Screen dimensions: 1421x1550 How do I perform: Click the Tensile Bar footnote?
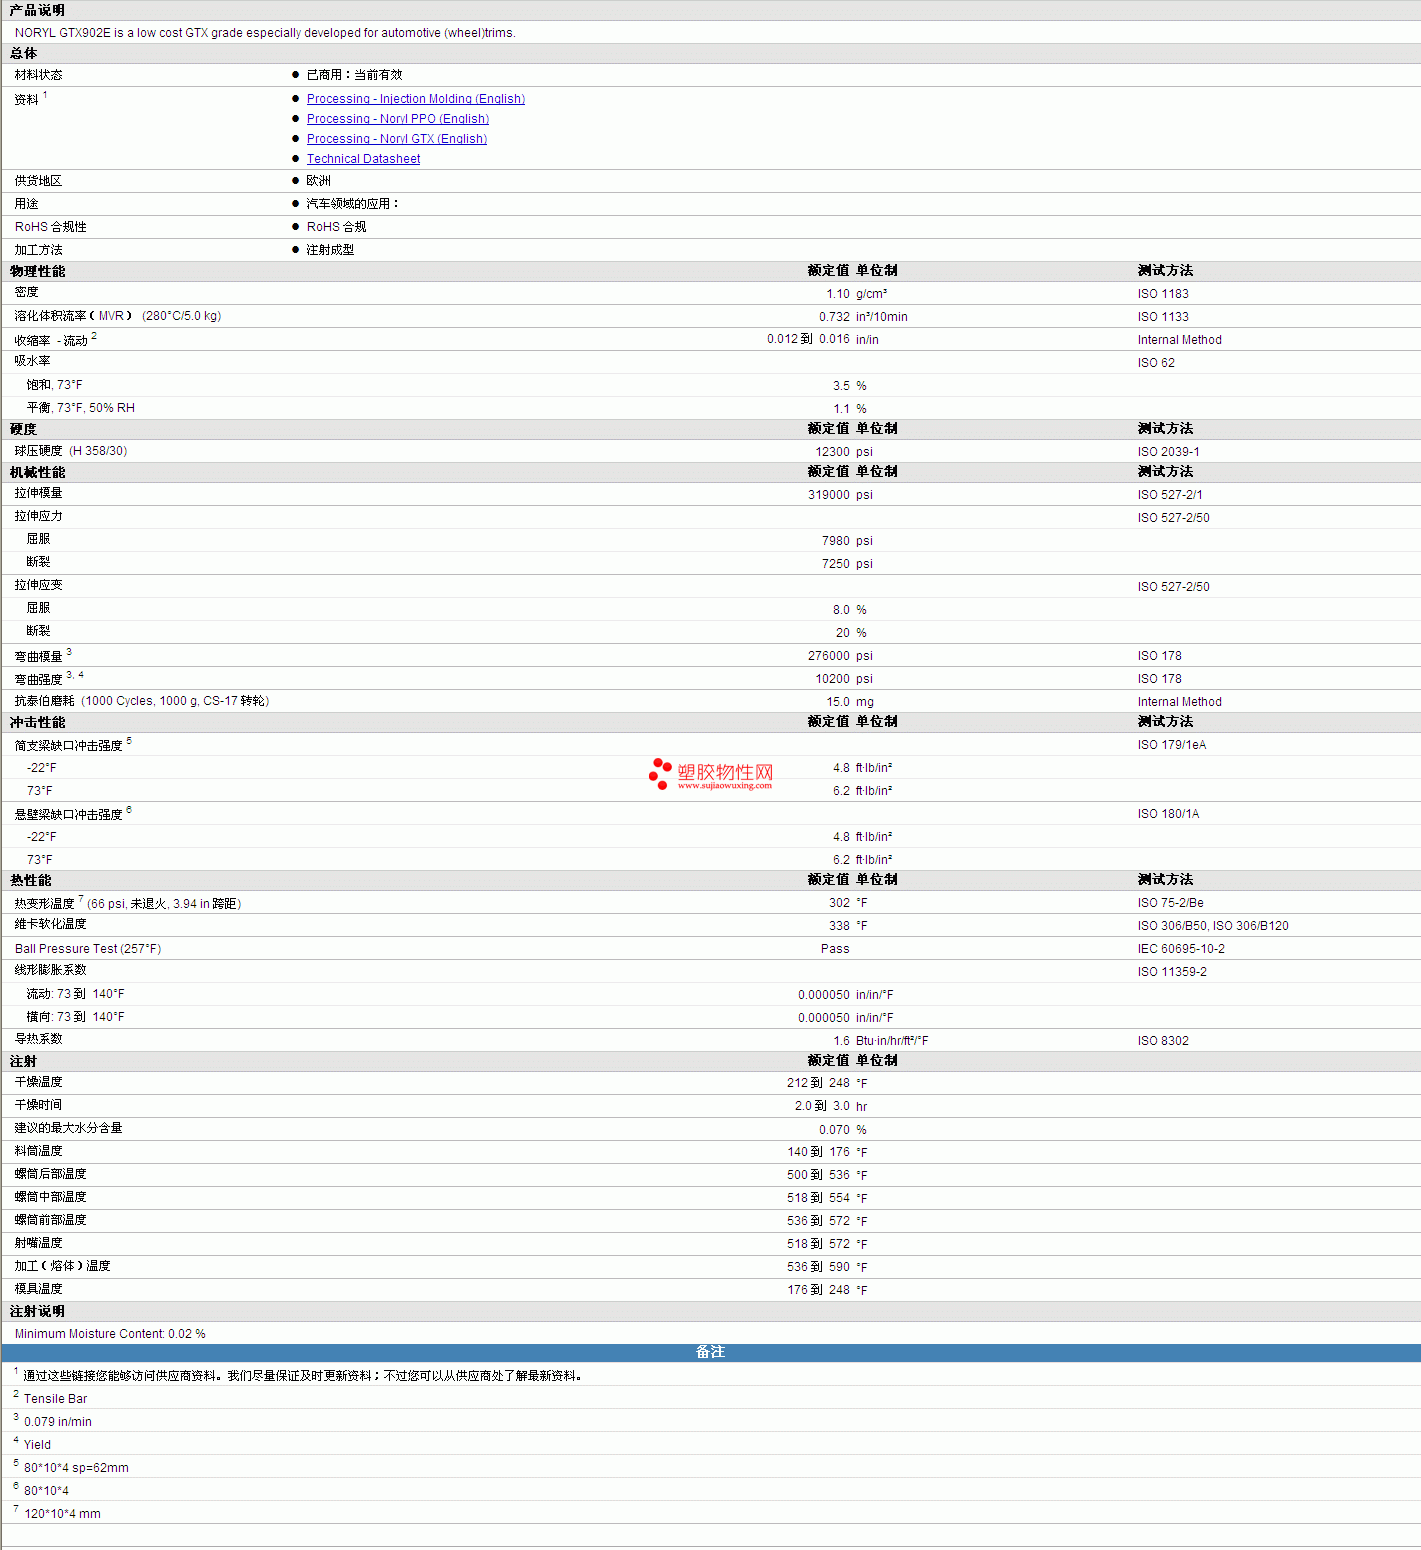pyautogui.click(x=55, y=1399)
